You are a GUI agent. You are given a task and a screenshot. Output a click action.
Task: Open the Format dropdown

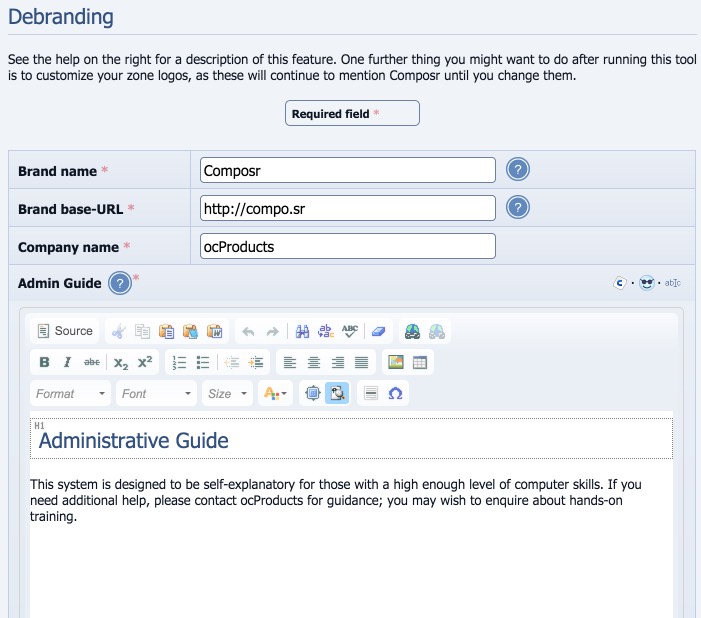[x=70, y=394]
